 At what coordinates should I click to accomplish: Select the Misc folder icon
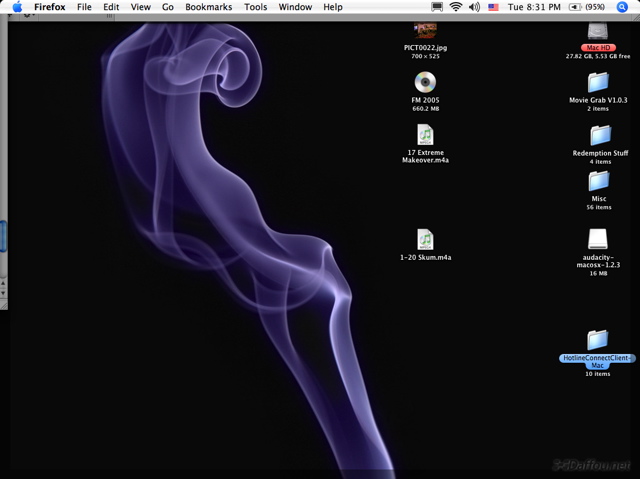click(x=598, y=181)
